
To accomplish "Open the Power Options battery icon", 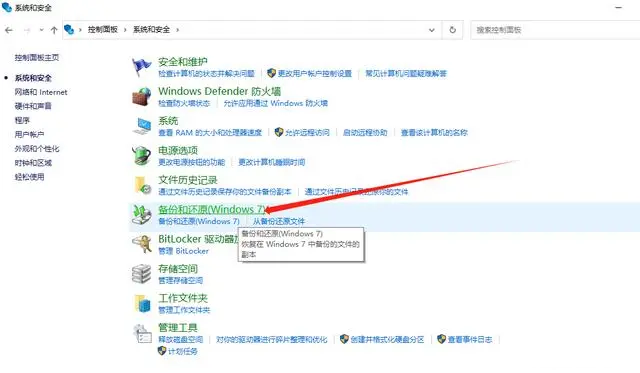I will [142, 155].
